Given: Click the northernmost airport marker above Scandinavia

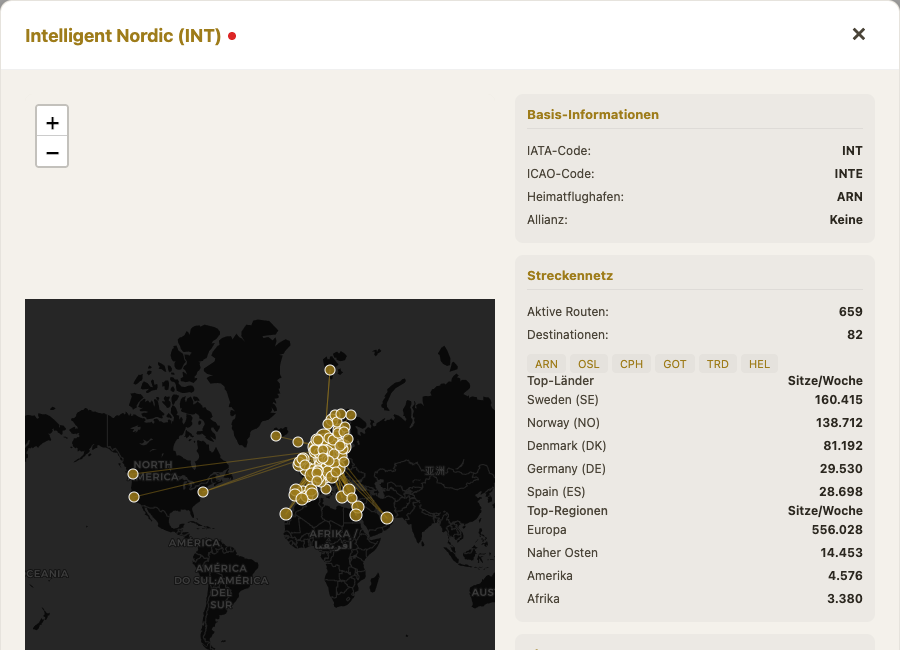Looking at the screenshot, I should tap(329, 370).
